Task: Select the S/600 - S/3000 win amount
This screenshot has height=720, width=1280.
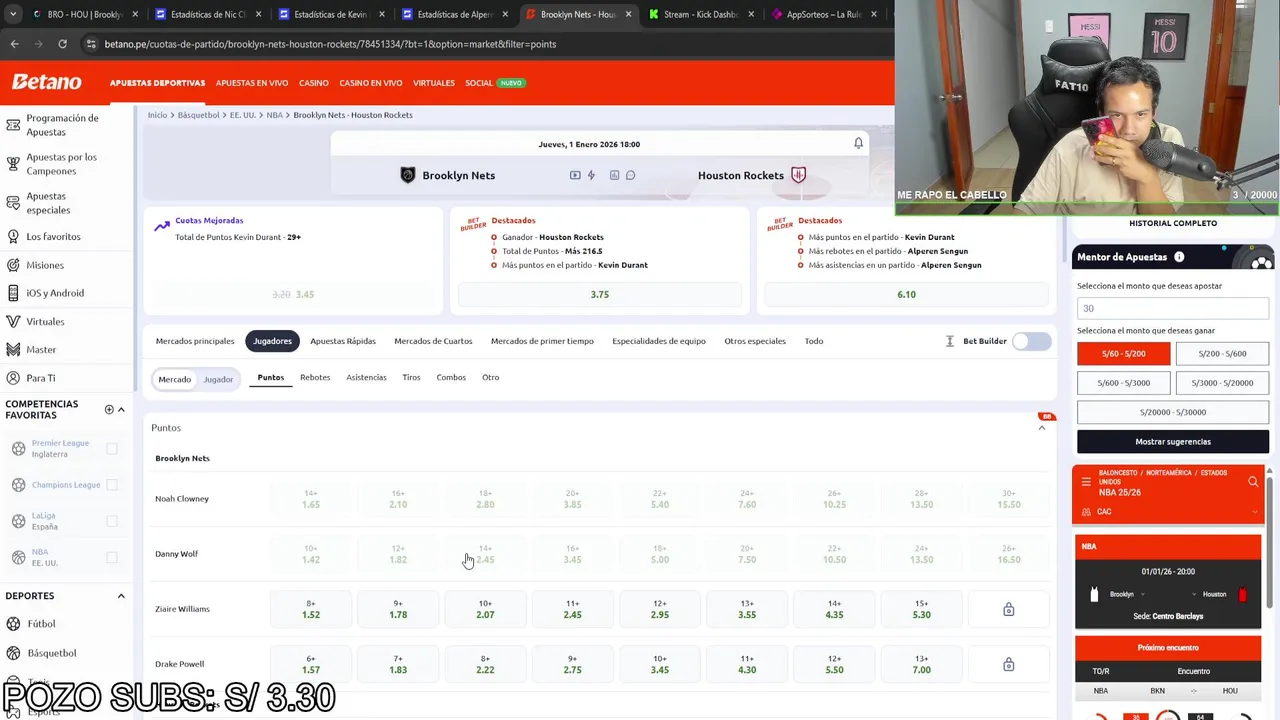Action: pyautogui.click(x=1123, y=383)
